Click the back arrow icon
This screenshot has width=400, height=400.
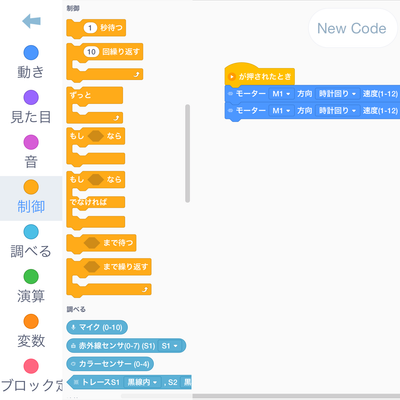coord(31,21)
